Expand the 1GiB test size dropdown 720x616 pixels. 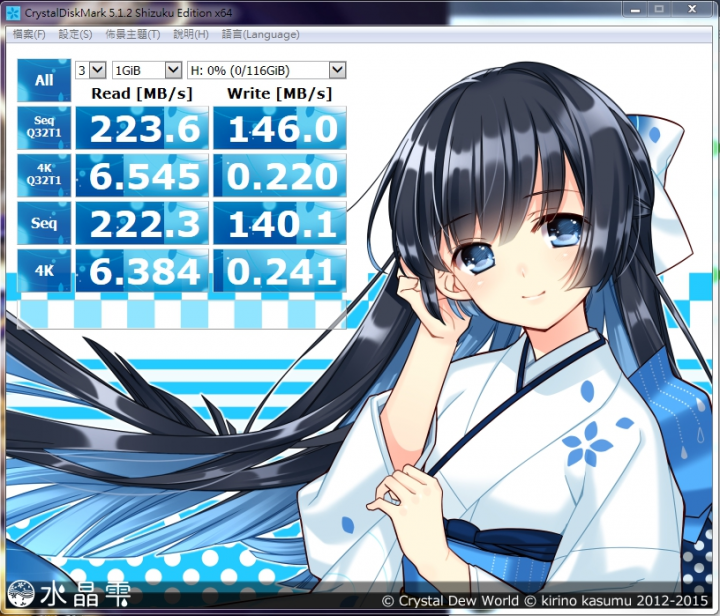click(147, 70)
